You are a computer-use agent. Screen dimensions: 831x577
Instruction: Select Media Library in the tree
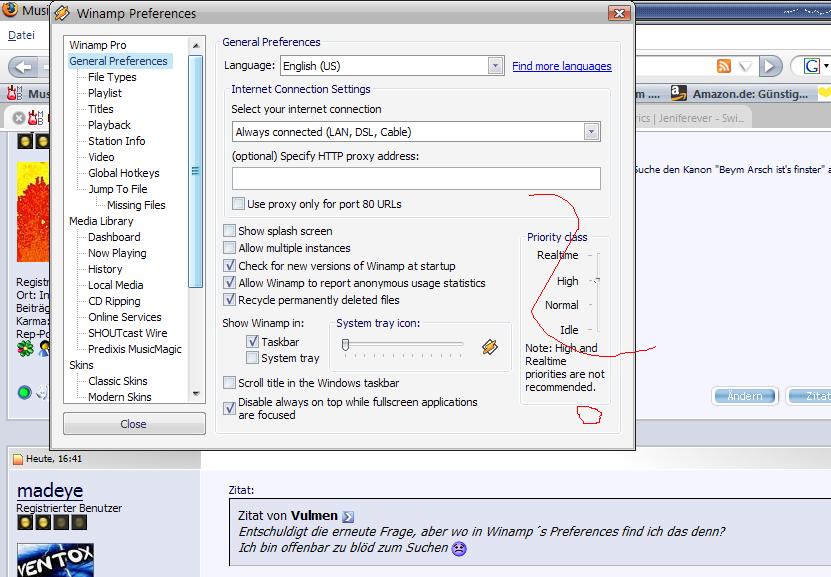[x=101, y=221]
